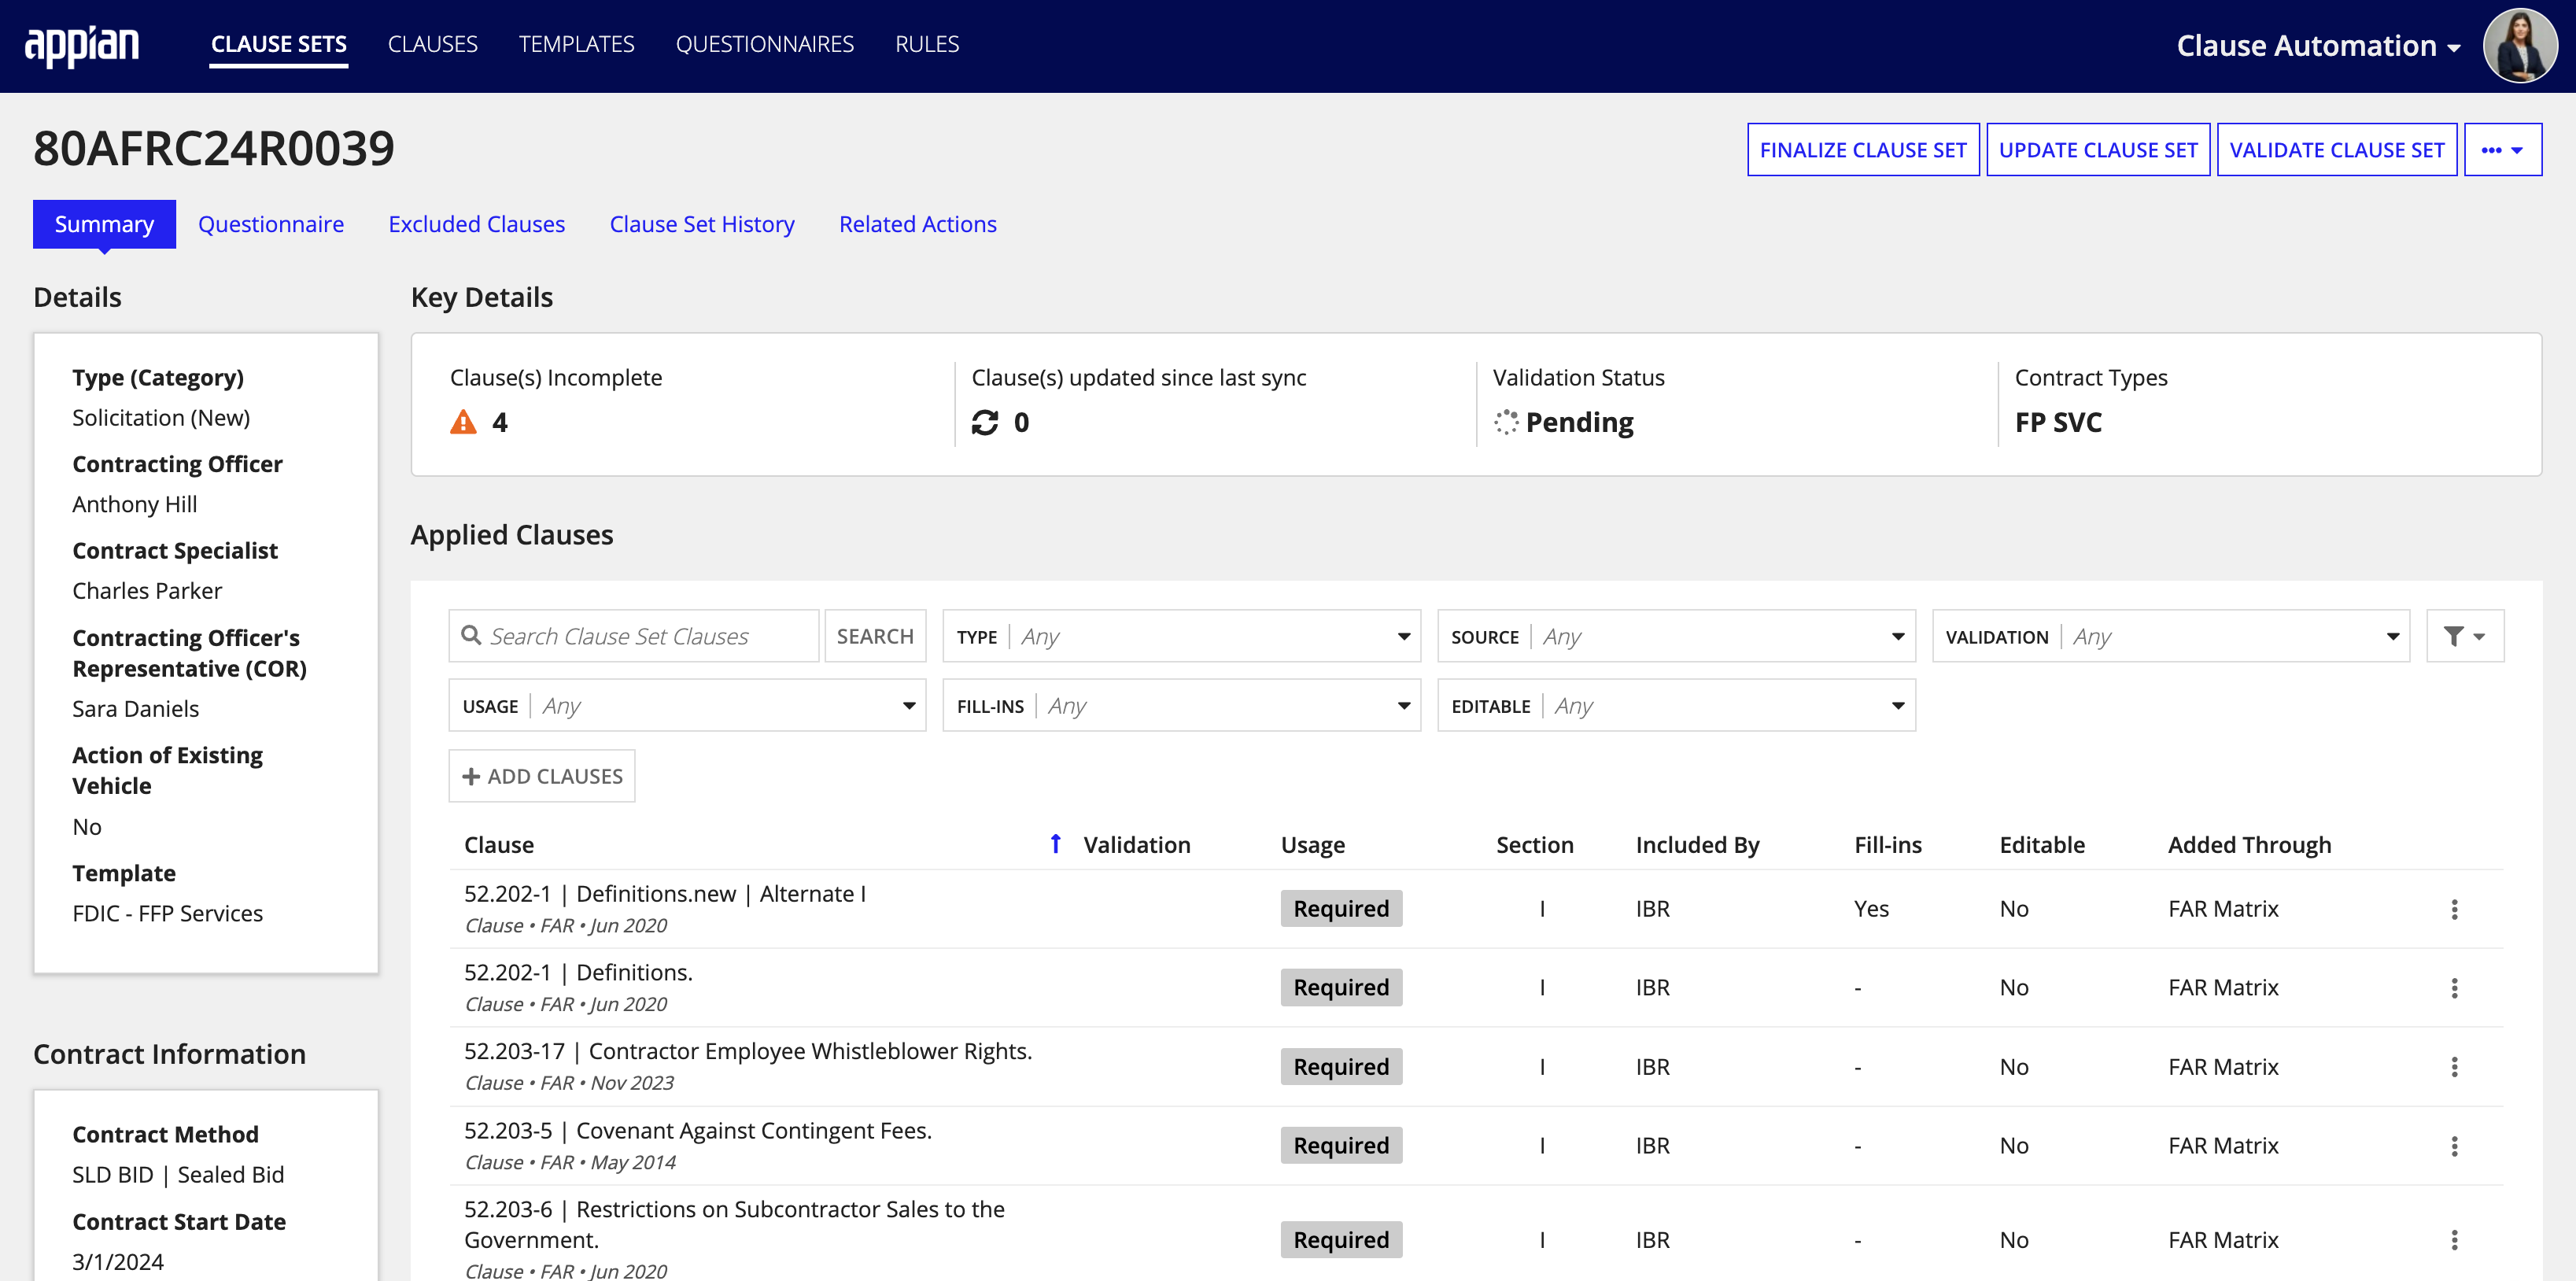Sort by the Section column header
Image resolution: width=2576 pixels, height=1281 pixels.
point(1535,845)
